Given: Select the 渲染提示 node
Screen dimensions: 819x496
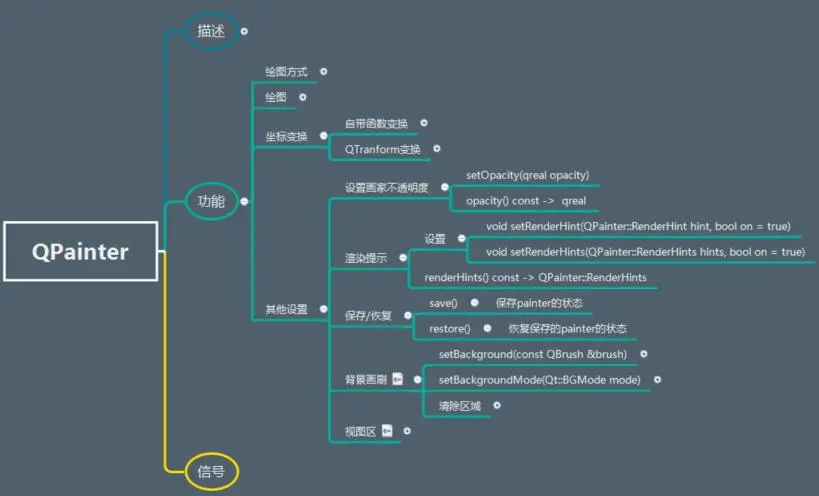Looking at the screenshot, I should click(x=366, y=258).
